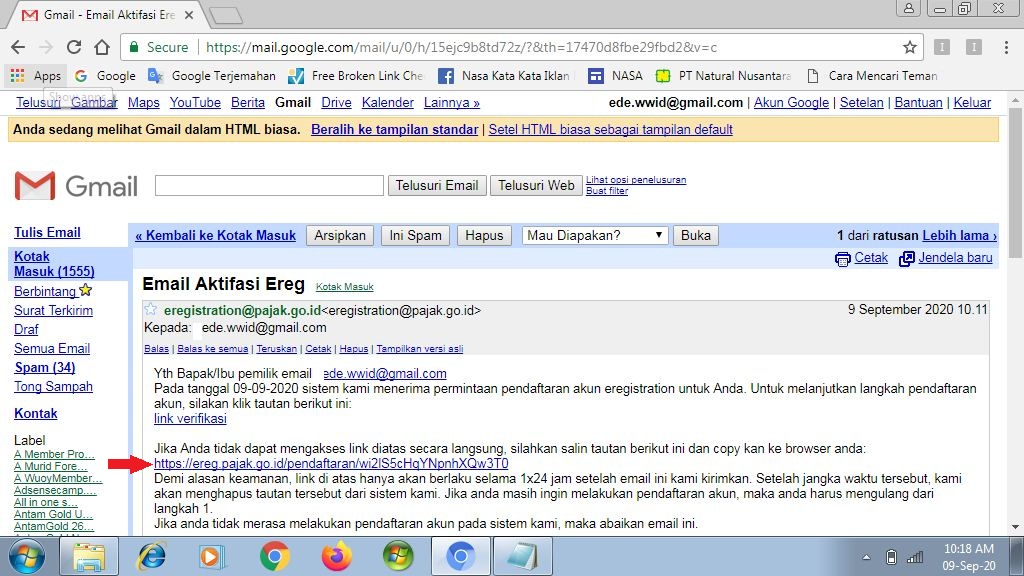Click the Gmail logo
This screenshot has height=576, width=1024.
pos(76,186)
